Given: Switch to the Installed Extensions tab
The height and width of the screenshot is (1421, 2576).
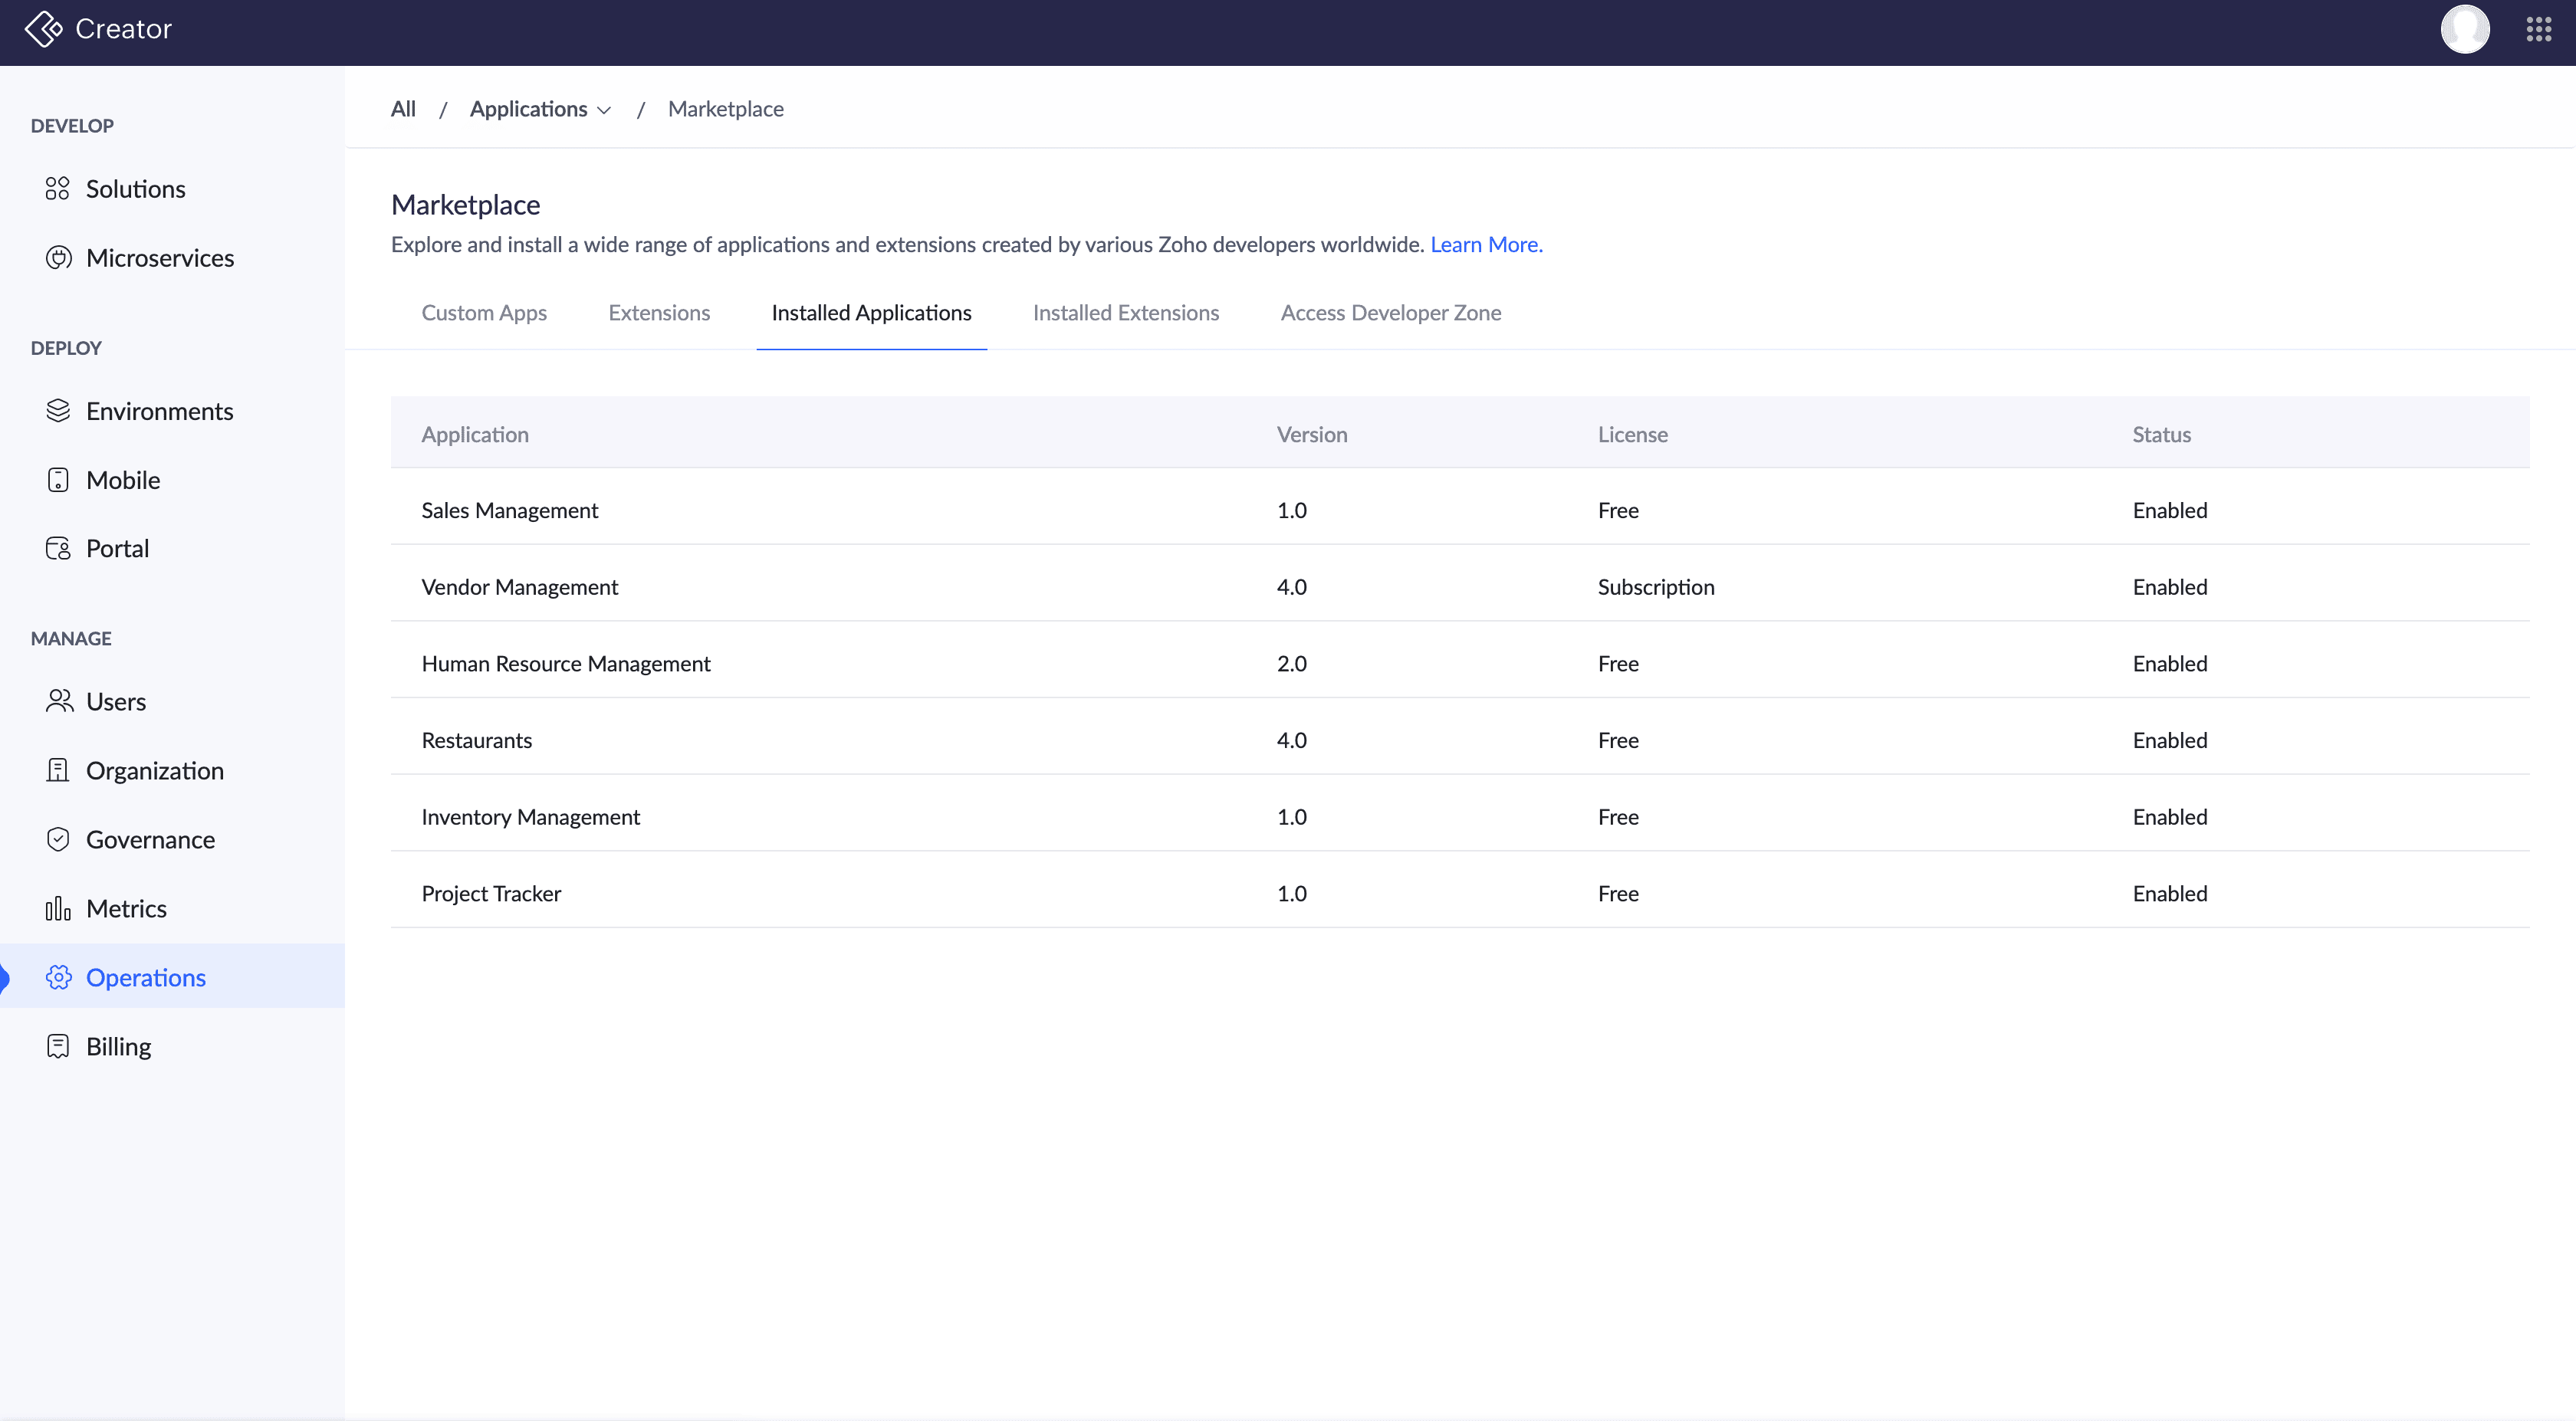Looking at the screenshot, I should (x=1125, y=313).
